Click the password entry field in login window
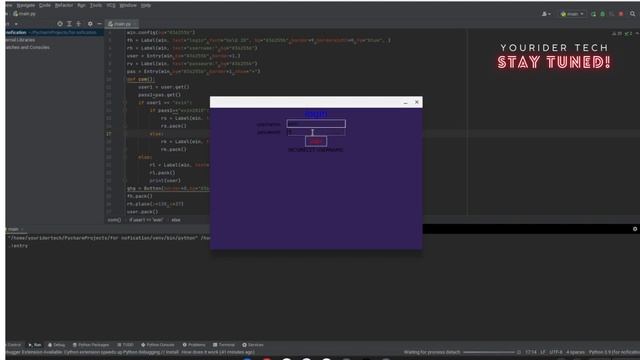This screenshot has width=640, height=360. [316, 132]
